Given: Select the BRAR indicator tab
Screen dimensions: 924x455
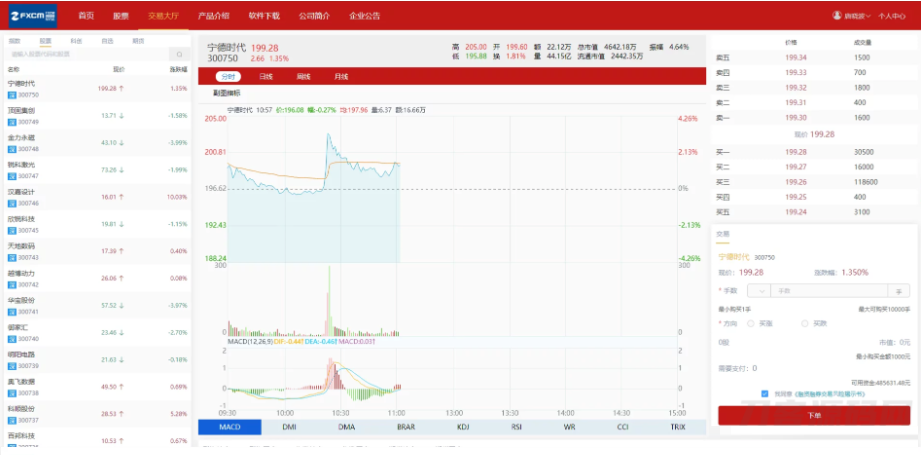Looking at the screenshot, I should tap(406, 427).
